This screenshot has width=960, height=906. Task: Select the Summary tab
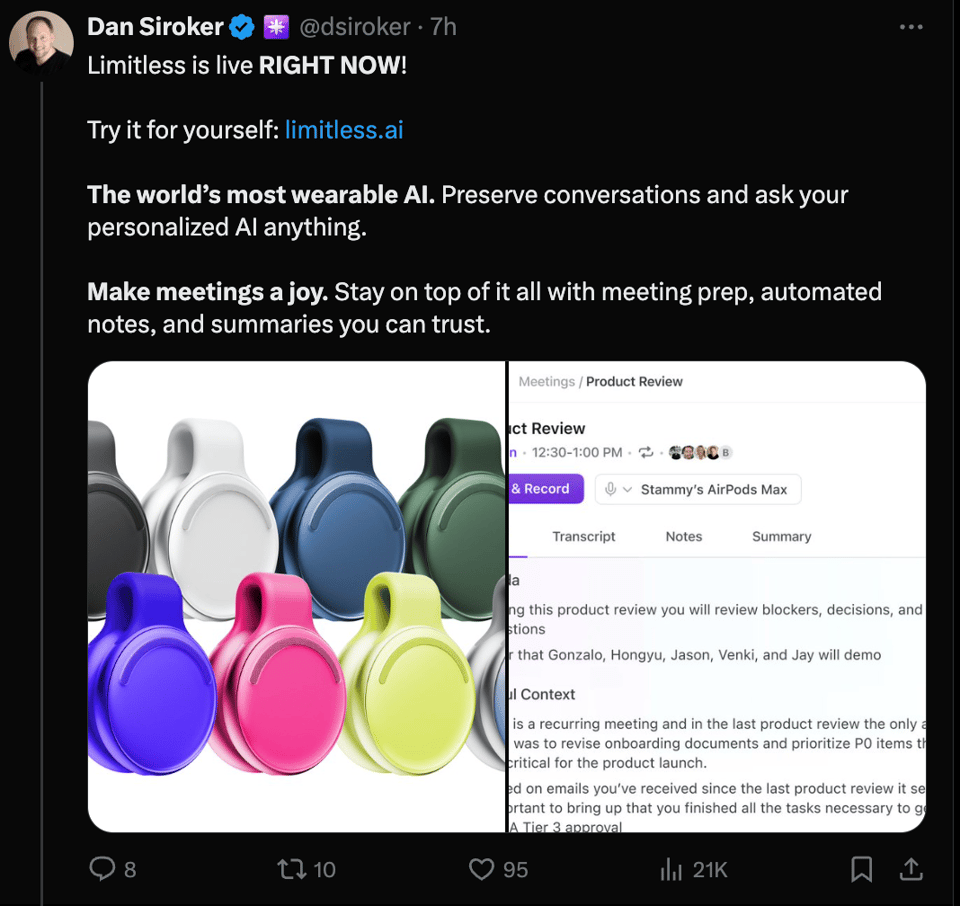point(781,537)
